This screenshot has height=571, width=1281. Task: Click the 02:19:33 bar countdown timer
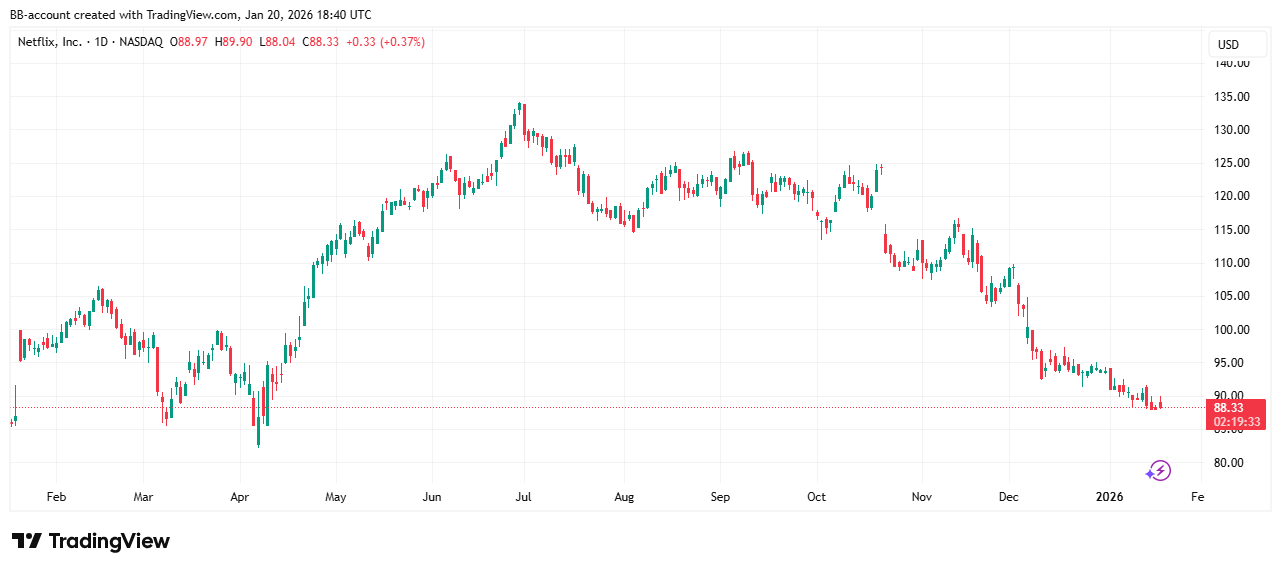[1236, 422]
